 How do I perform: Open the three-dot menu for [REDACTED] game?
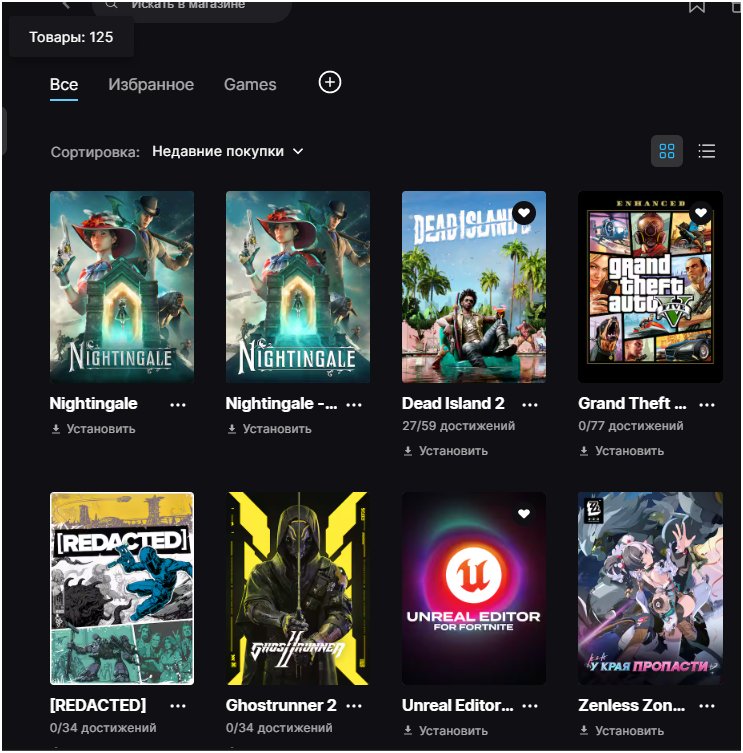[x=178, y=706]
